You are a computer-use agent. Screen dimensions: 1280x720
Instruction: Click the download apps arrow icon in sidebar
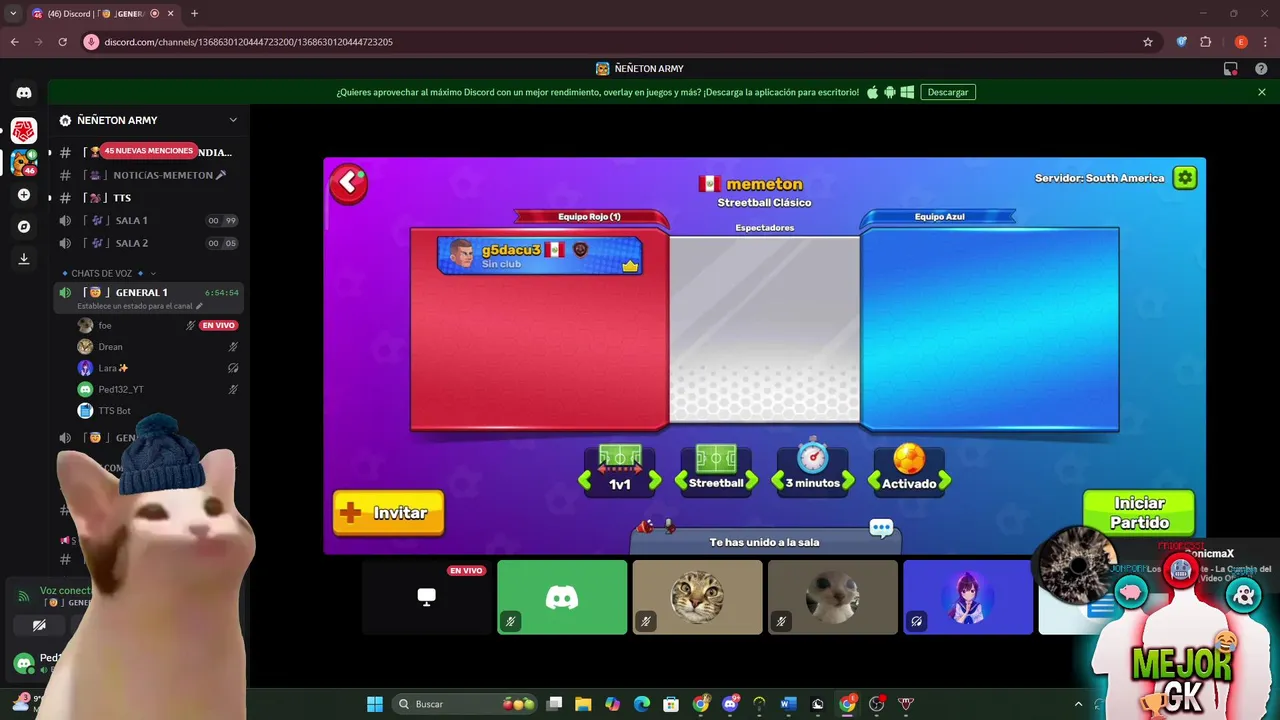point(24,259)
